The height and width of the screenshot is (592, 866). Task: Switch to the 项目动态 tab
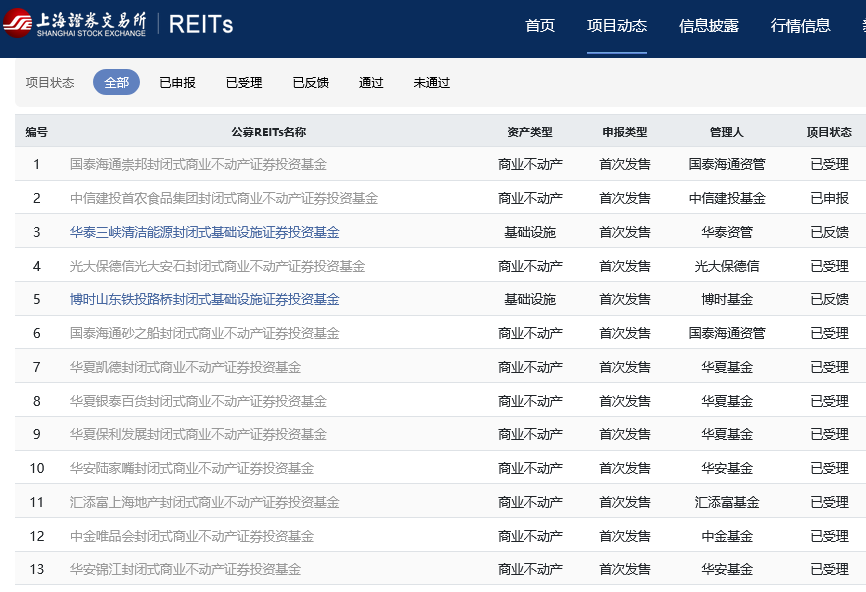[616, 26]
